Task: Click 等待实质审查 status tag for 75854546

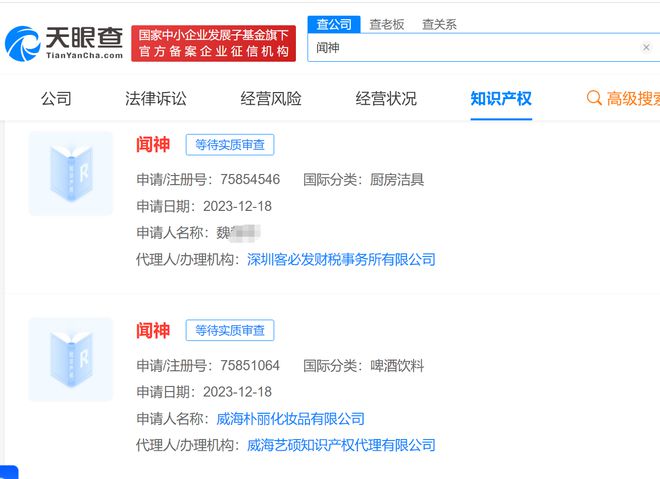Action: click(230, 145)
